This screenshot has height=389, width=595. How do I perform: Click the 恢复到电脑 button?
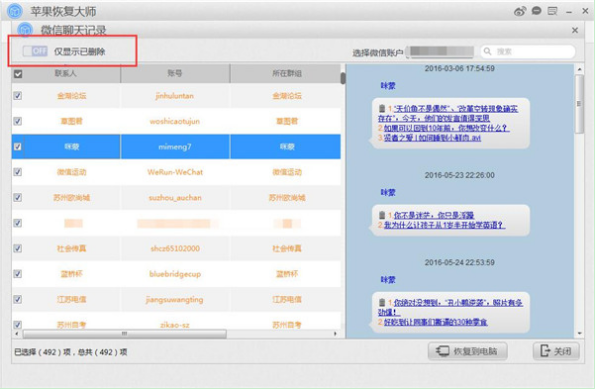click(x=468, y=351)
